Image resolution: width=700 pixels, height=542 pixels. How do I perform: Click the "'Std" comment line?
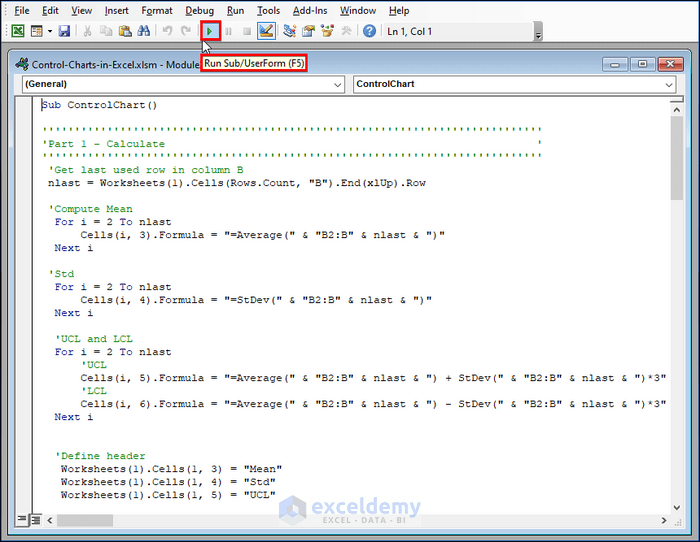pyautogui.click(x=62, y=274)
